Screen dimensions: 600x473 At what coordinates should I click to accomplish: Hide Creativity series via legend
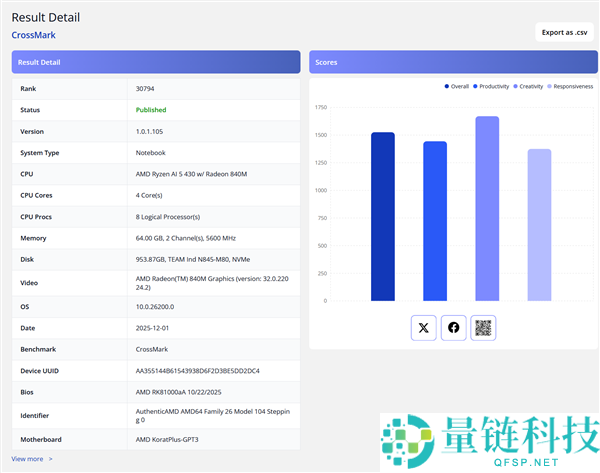529,87
